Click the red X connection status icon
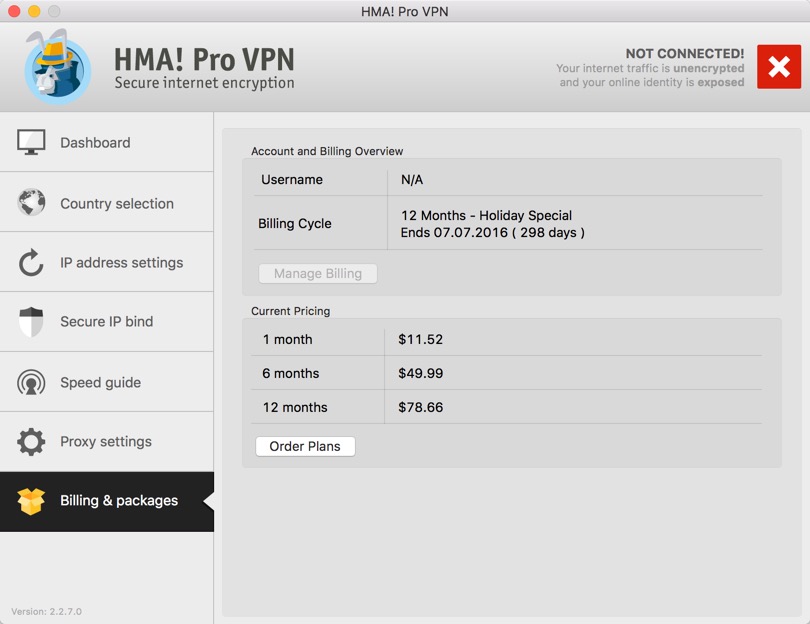This screenshot has width=810, height=624. (x=779, y=67)
